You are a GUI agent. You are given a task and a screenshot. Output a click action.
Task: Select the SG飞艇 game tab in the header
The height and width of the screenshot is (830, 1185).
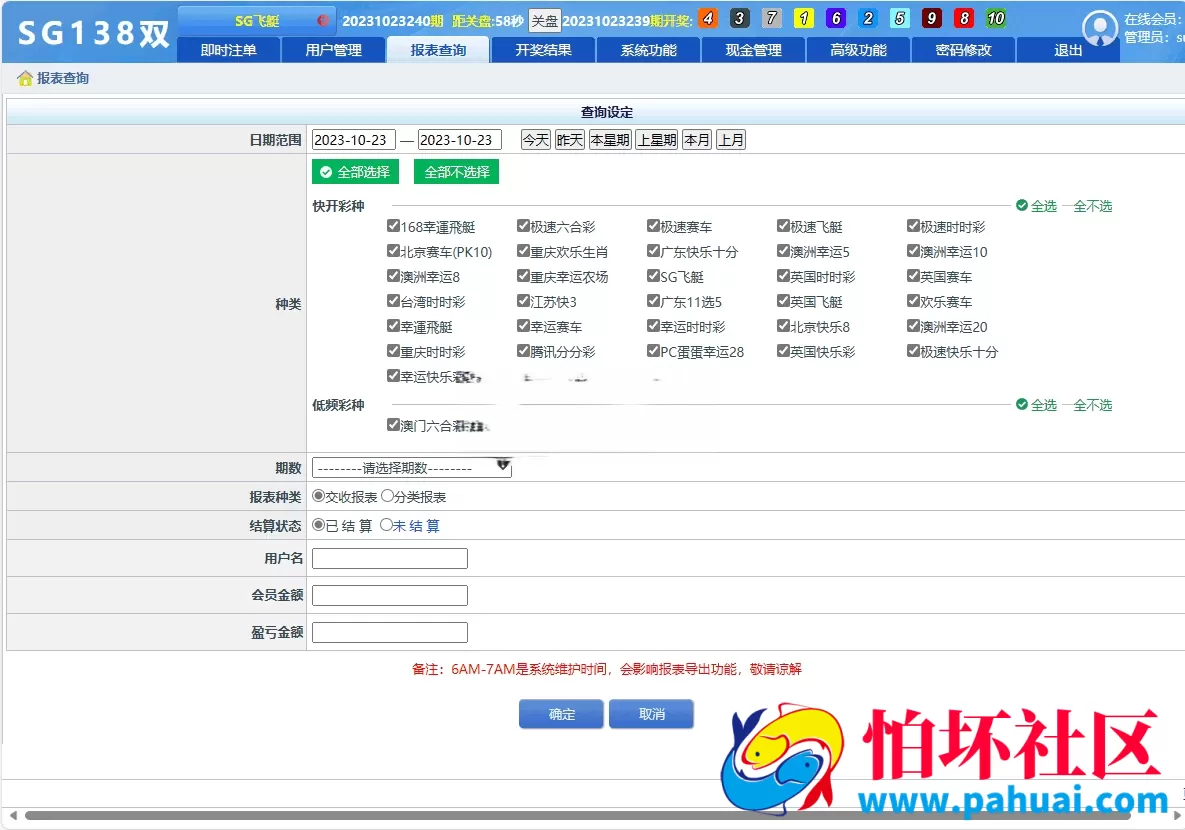pyautogui.click(x=257, y=20)
